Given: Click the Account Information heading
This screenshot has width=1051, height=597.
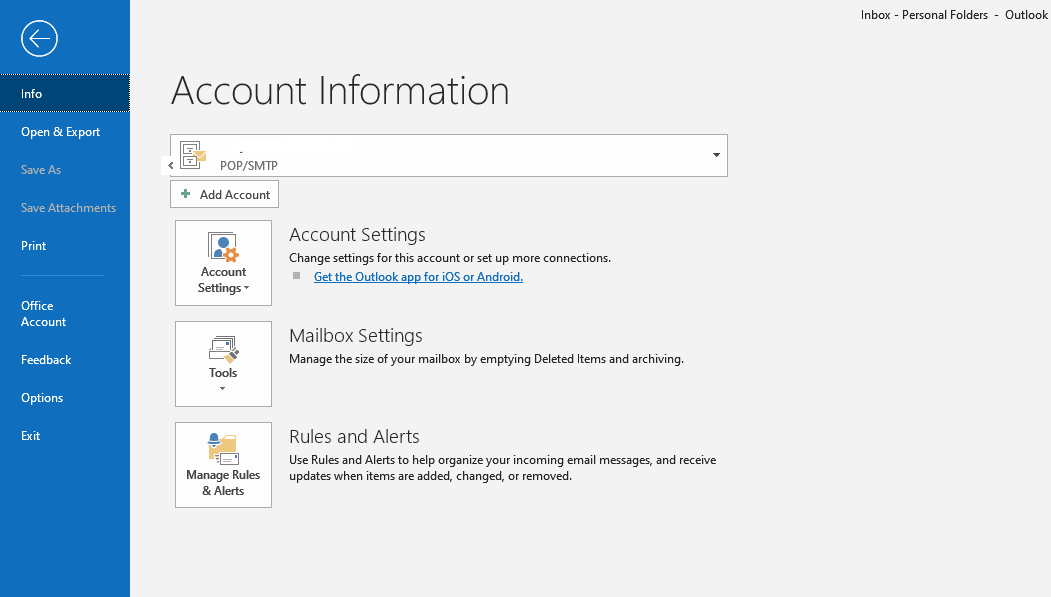Looking at the screenshot, I should click(340, 91).
